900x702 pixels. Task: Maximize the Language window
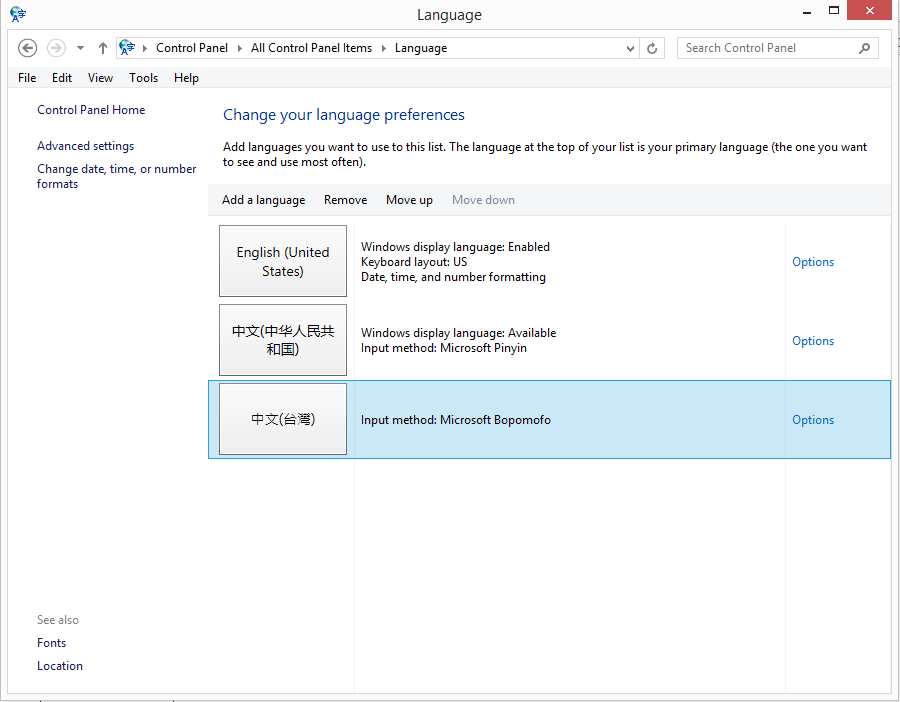(834, 10)
